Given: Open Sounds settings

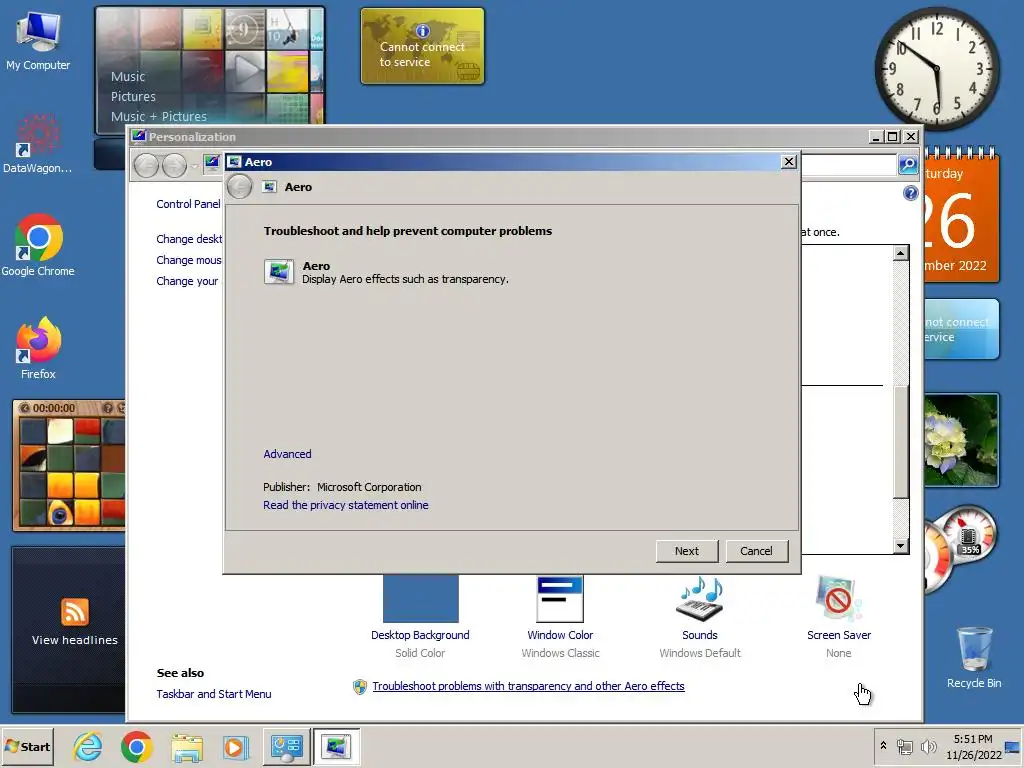Looking at the screenshot, I should [x=699, y=618].
